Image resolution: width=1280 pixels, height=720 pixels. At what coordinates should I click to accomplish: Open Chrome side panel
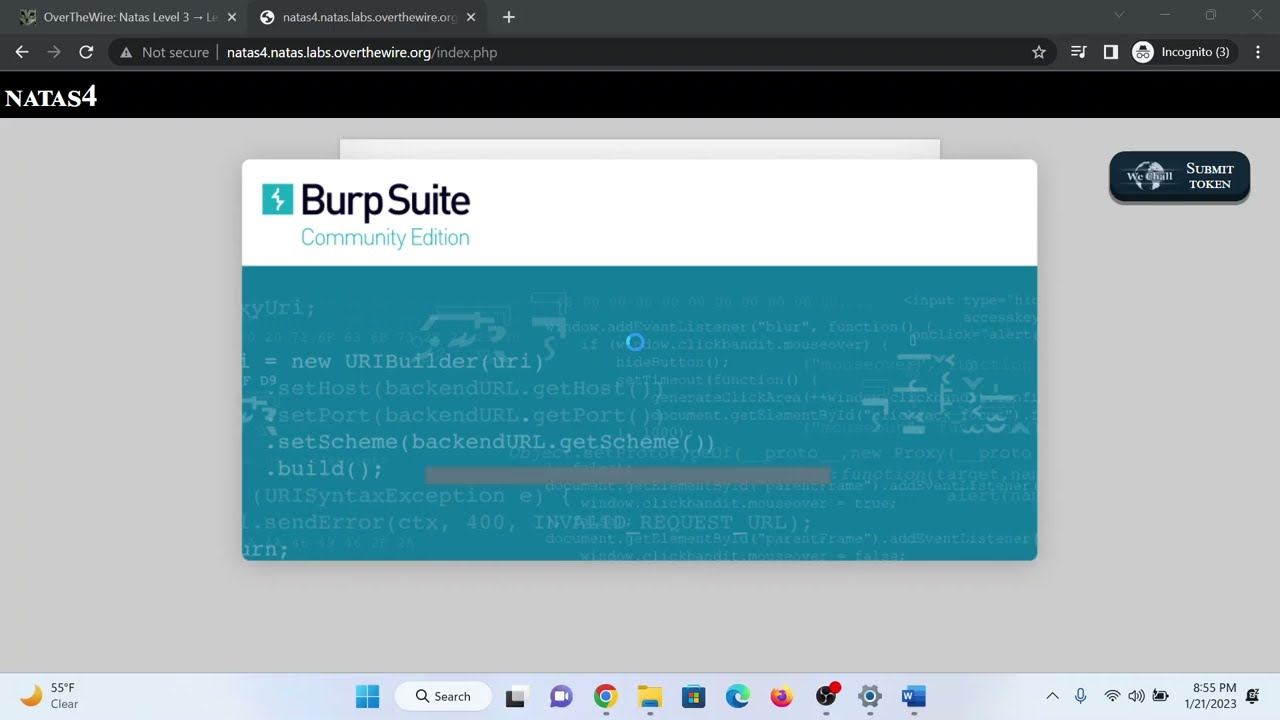click(x=1110, y=52)
